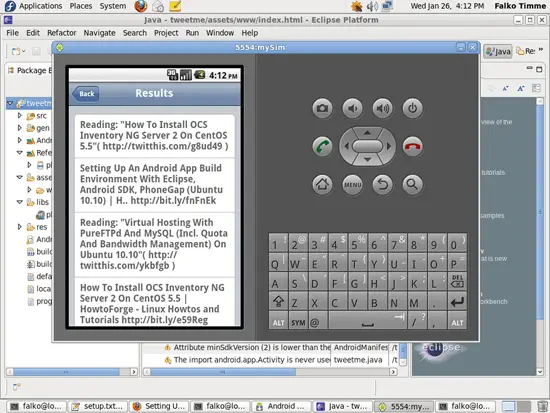Switch to setup.txt taskbar window
The height and width of the screenshot is (413, 550).
click(98, 406)
